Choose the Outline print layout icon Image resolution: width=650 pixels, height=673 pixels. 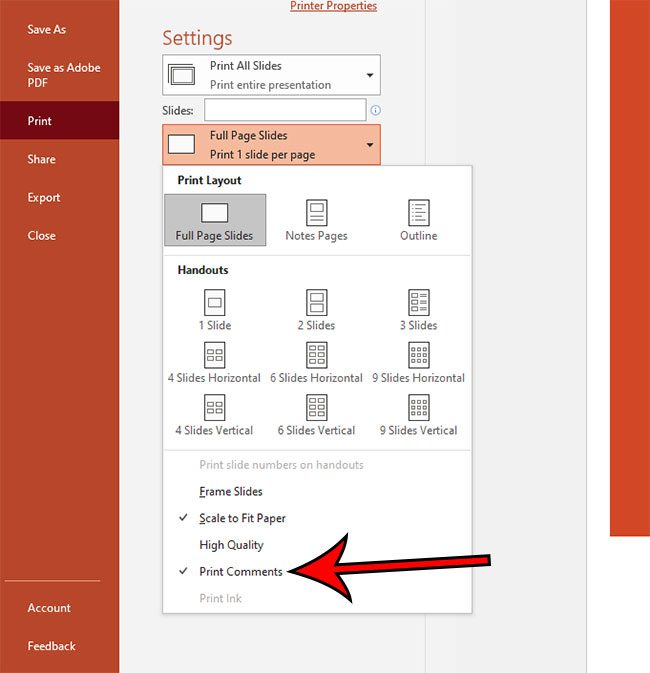(418, 213)
